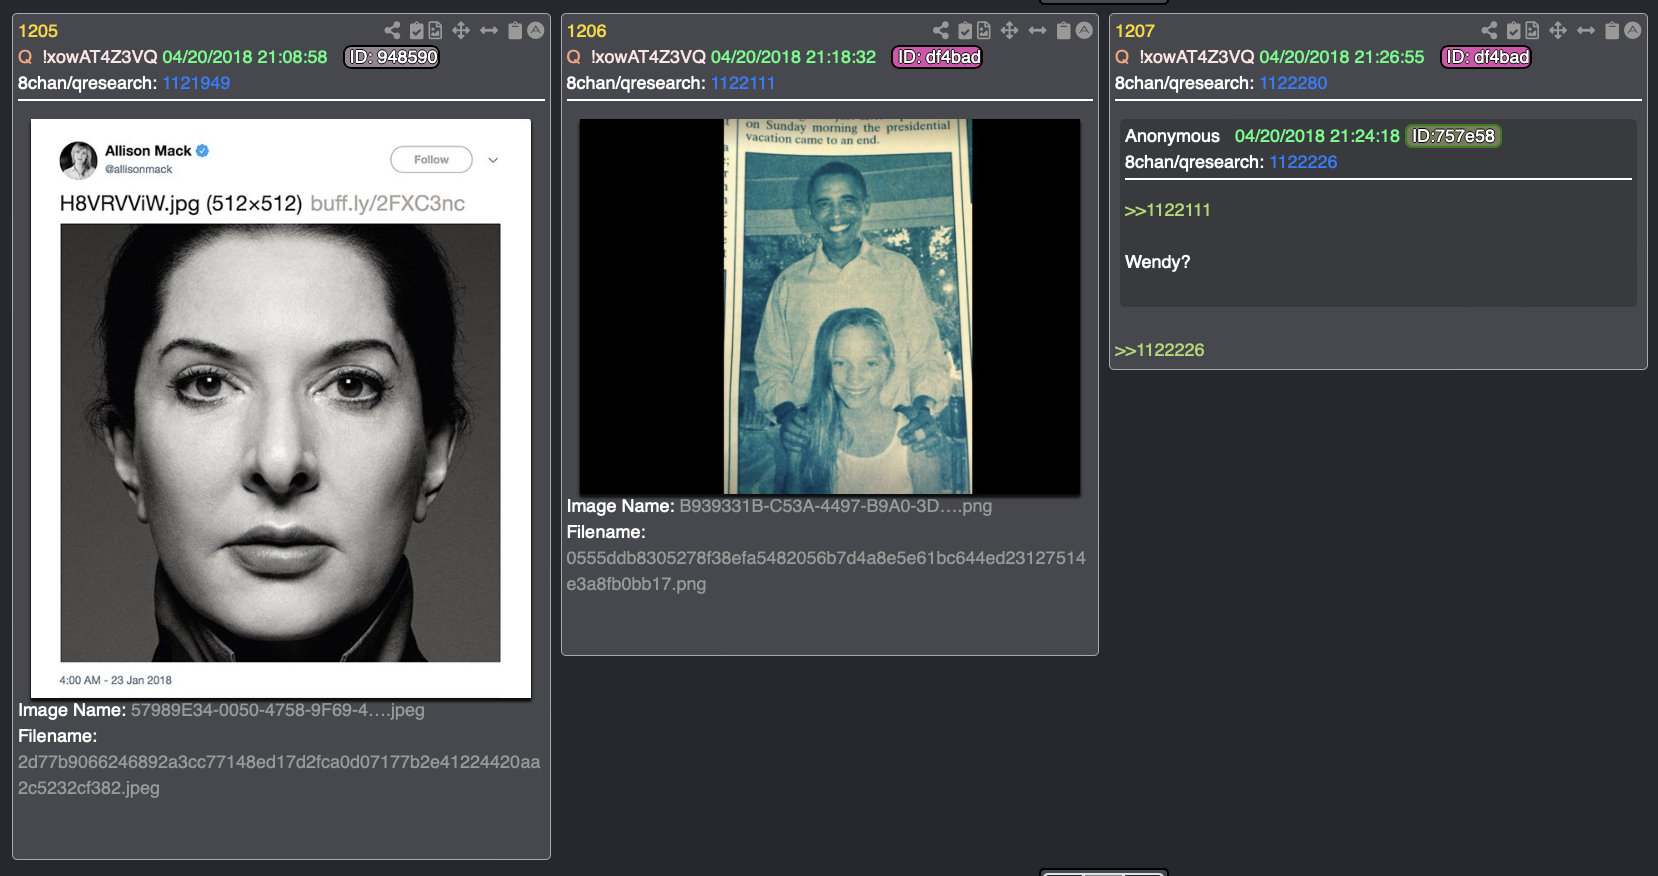Select the filename hash ending 2c5232cf382.jpeg
Image resolution: width=1658 pixels, height=876 pixels.
(x=279, y=775)
